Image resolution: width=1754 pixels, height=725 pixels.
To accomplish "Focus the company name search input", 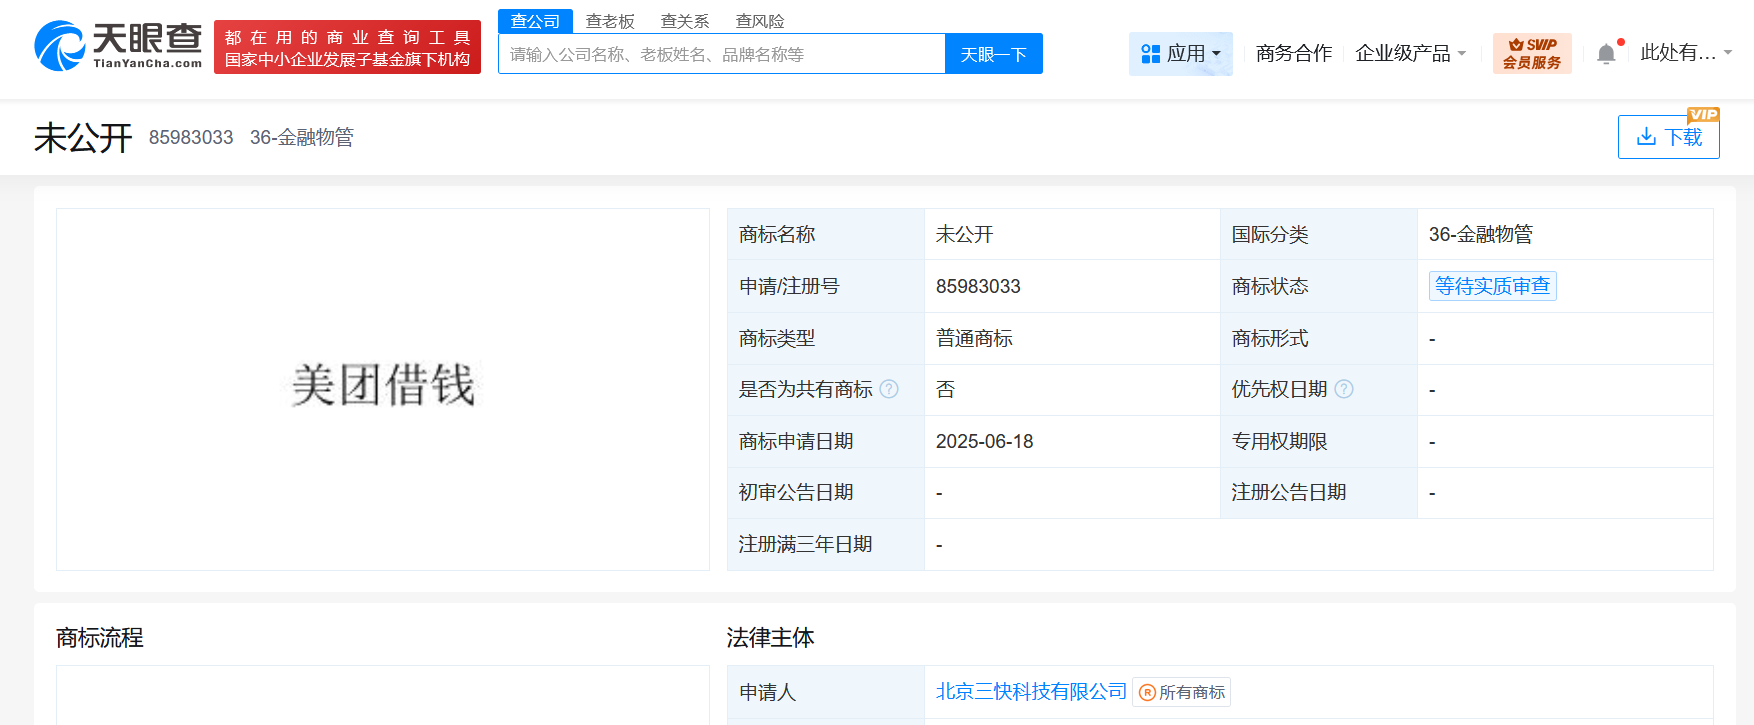I will (721, 54).
